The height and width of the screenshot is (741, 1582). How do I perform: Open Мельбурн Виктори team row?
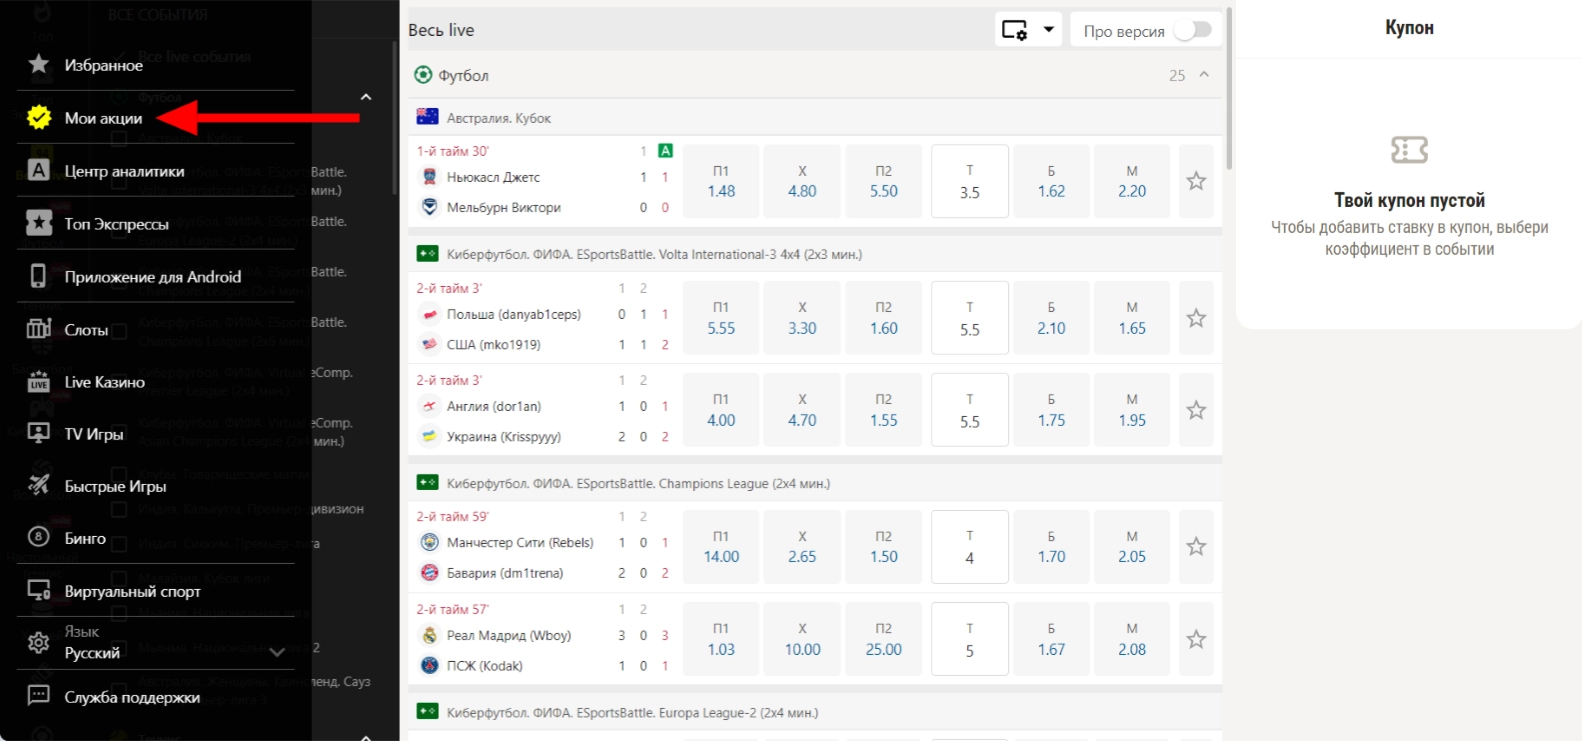coord(503,207)
